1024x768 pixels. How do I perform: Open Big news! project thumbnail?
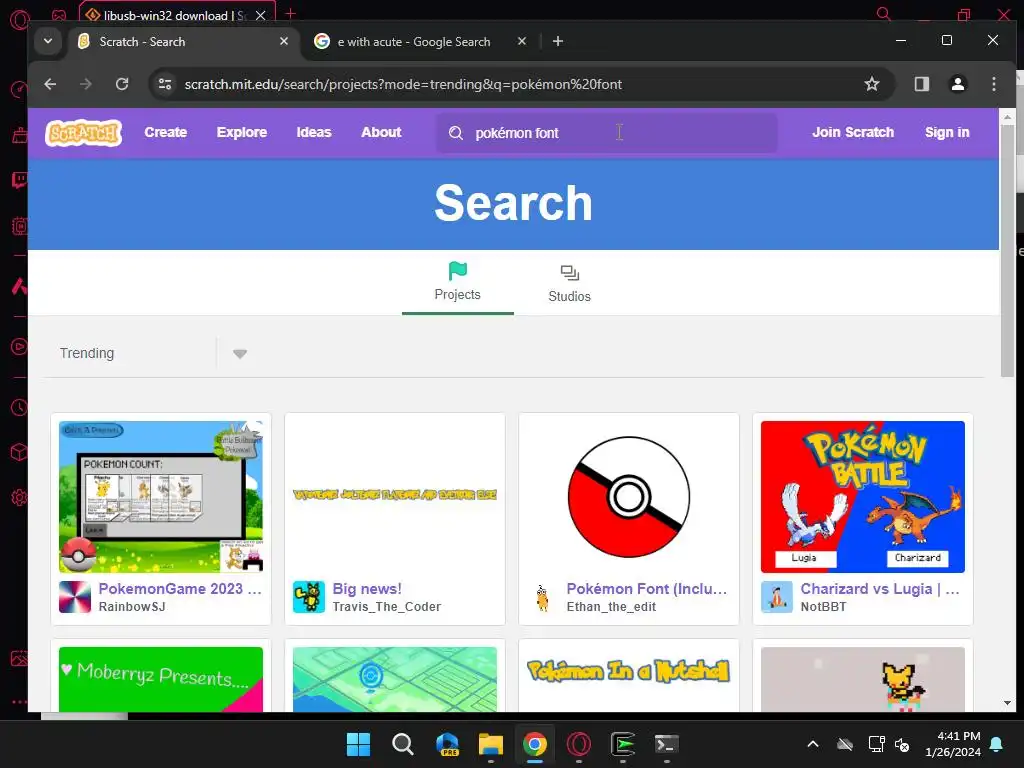pyautogui.click(x=395, y=496)
